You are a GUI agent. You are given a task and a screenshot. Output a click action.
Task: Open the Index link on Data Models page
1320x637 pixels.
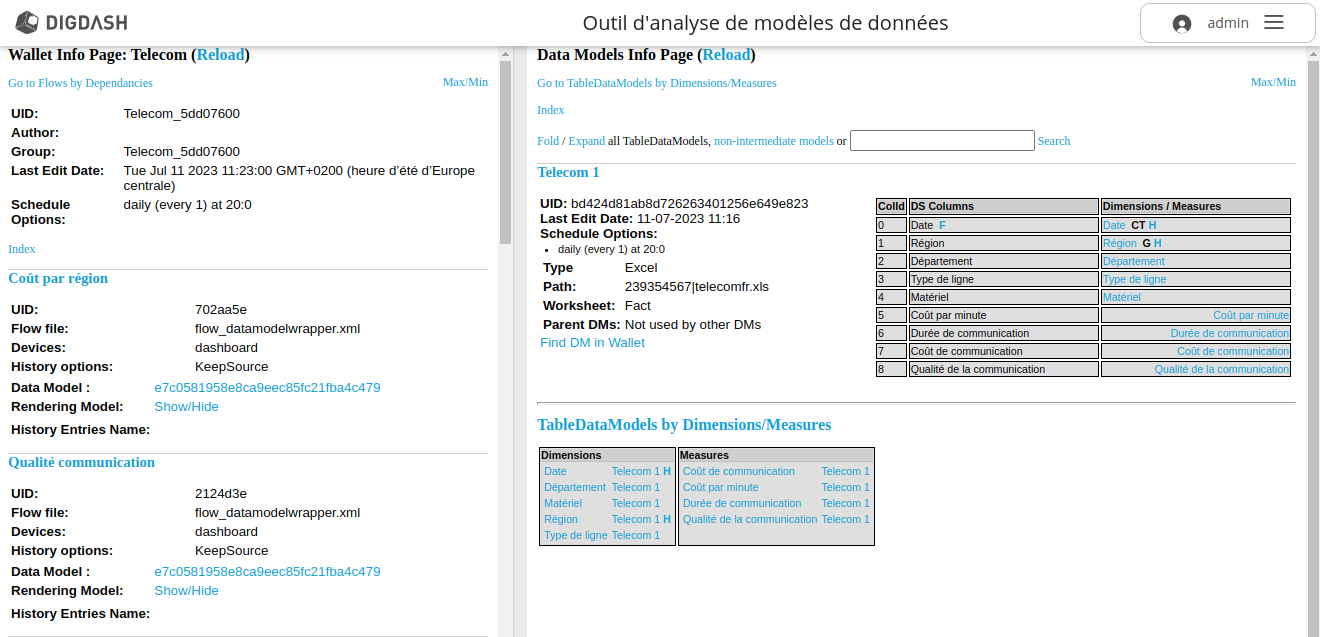(x=550, y=110)
